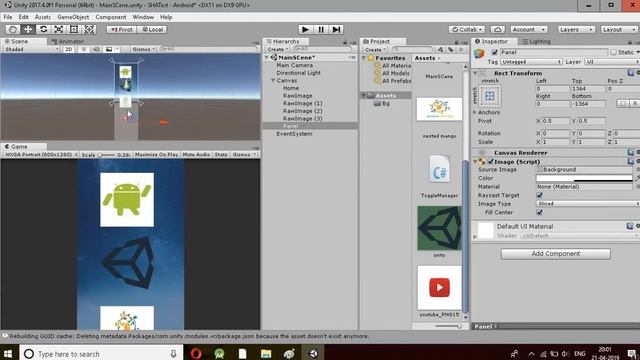Click the Top value field 1364
The width and height of the screenshot is (640, 360).
pos(588,89)
